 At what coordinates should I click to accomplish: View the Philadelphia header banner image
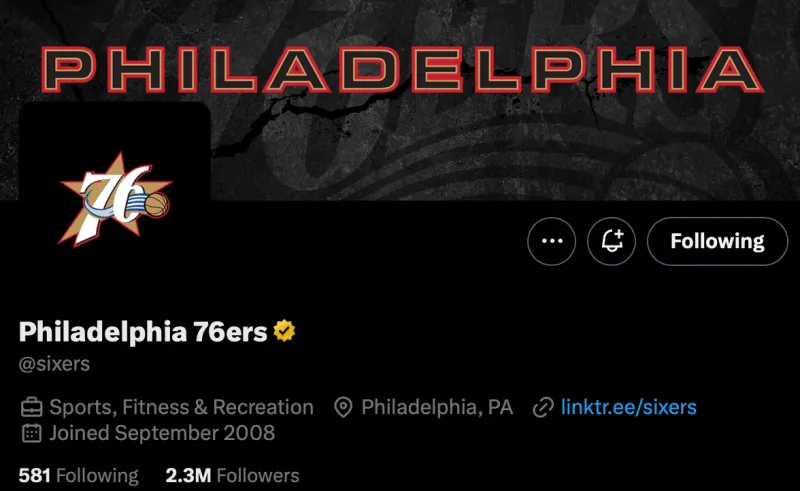(400, 100)
